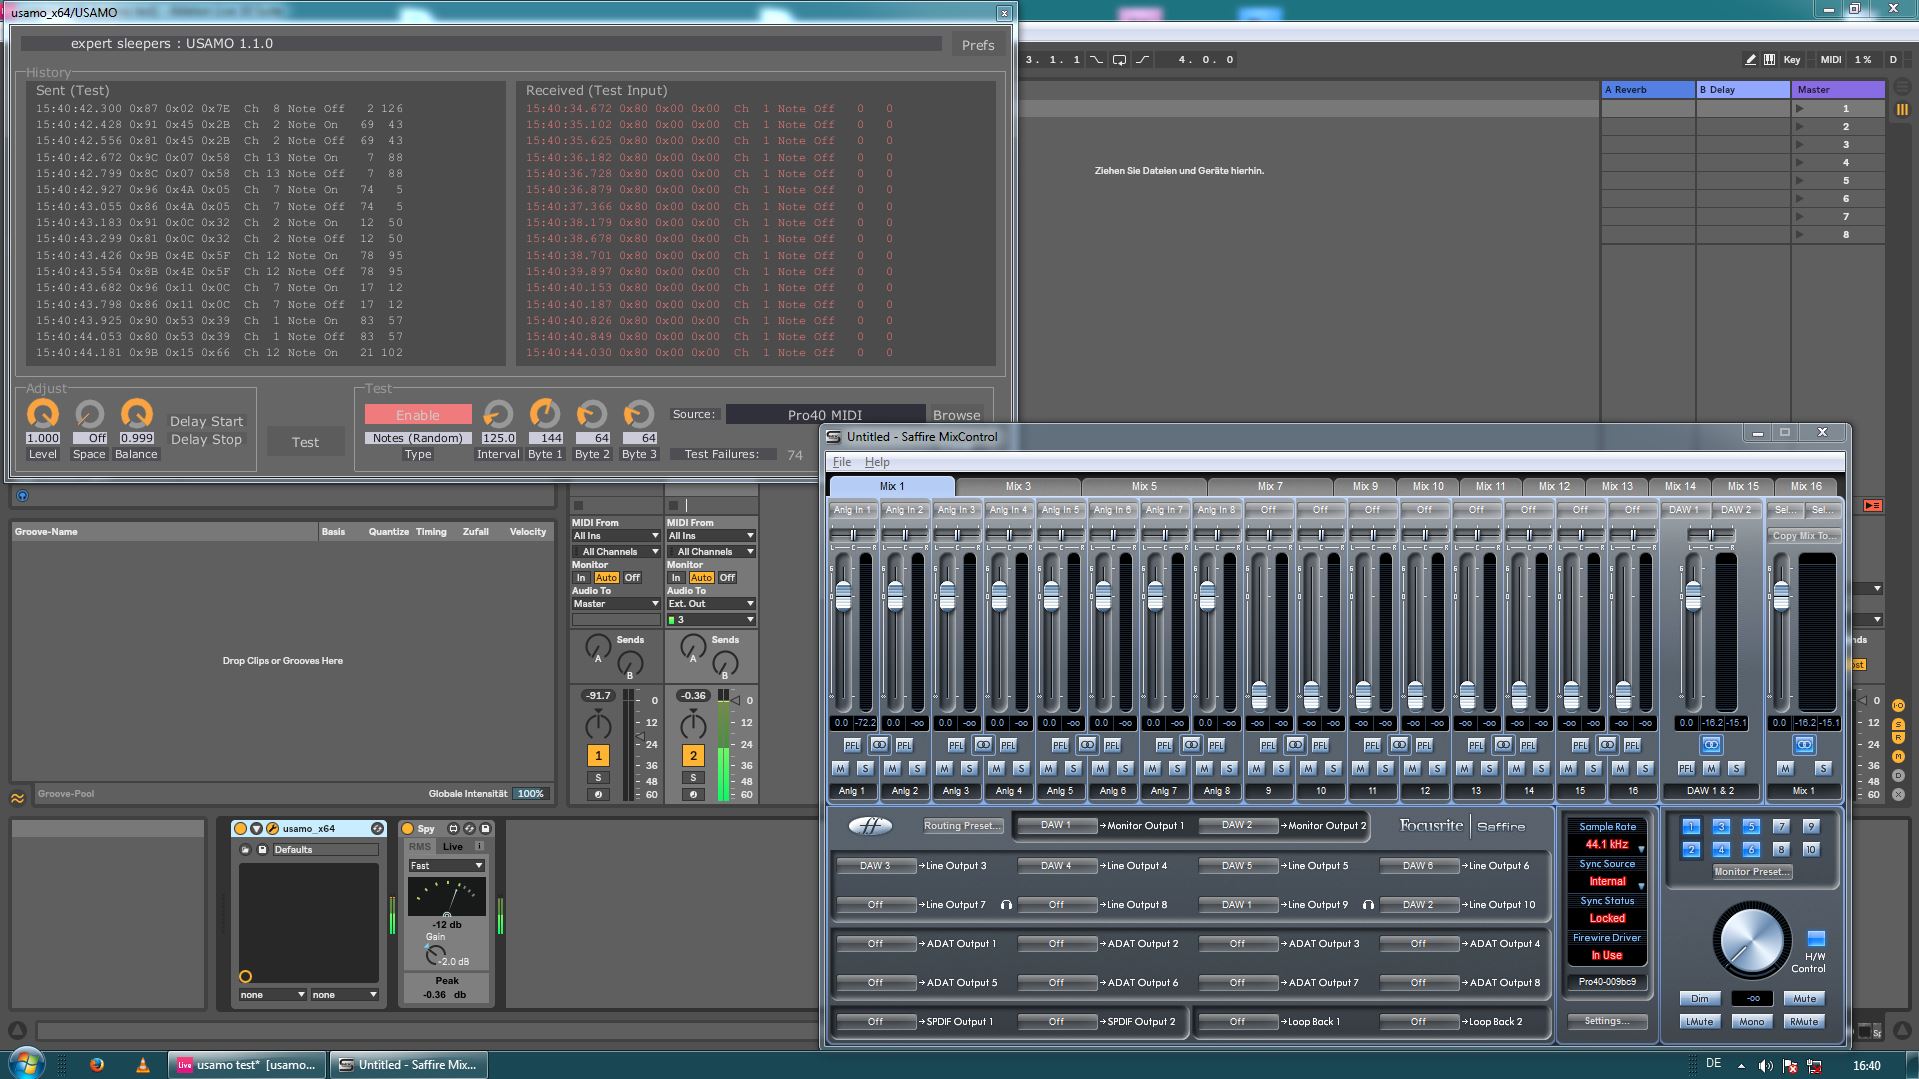The height and width of the screenshot is (1079, 1919).
Task: Open Help menu in Saffire MixControl
Action: point(877,462)
